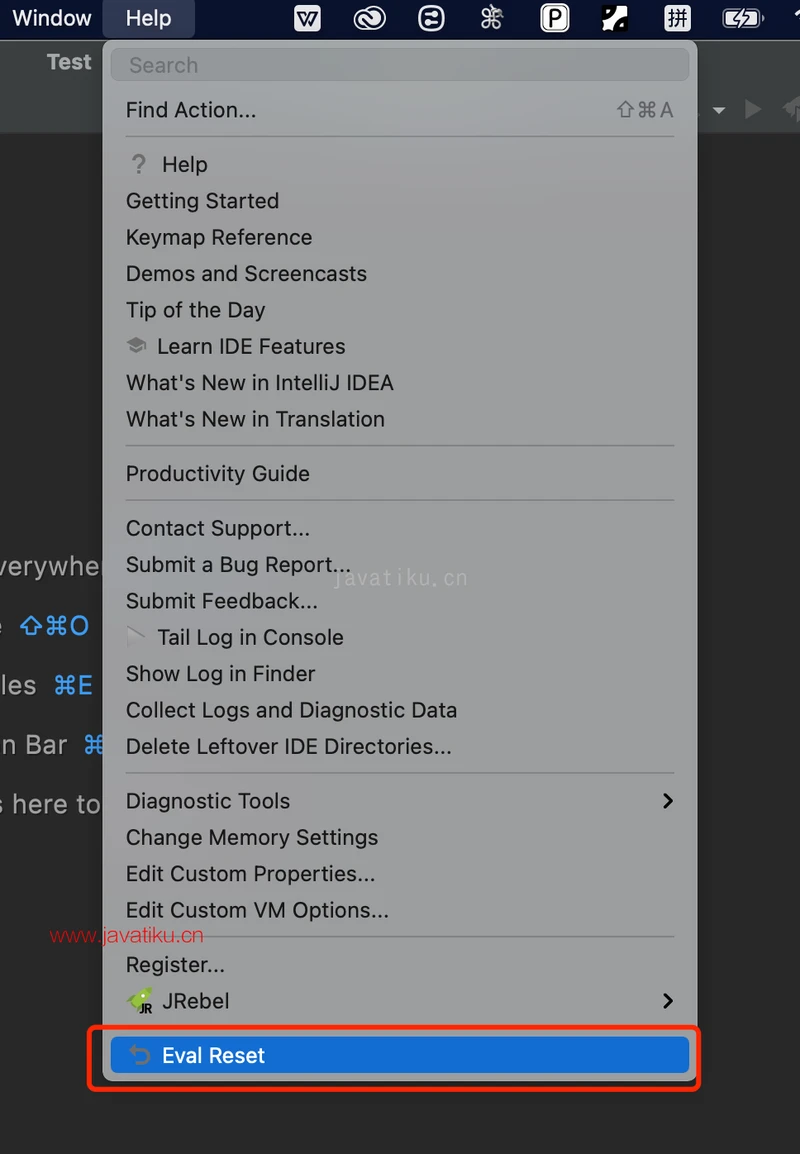The width and height of the screenshot is (800, 1154).
Task: Open the Window menu
Action: coord(51,18)
